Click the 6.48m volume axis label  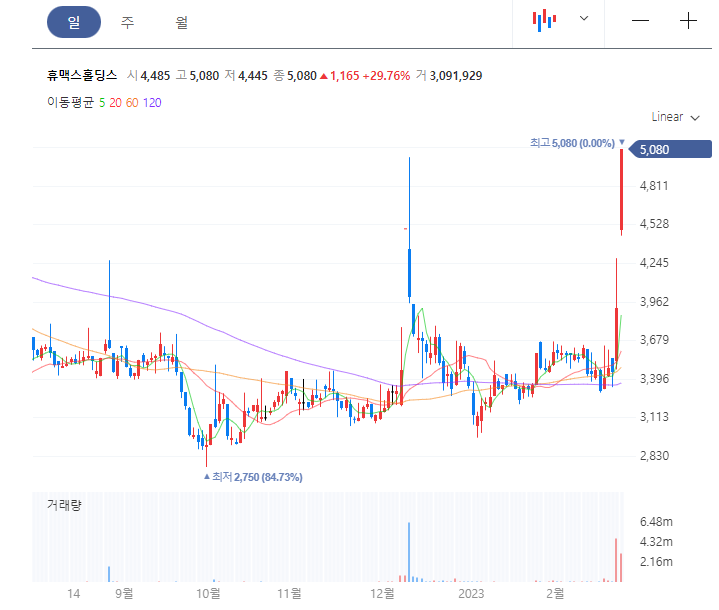(656, 522)
